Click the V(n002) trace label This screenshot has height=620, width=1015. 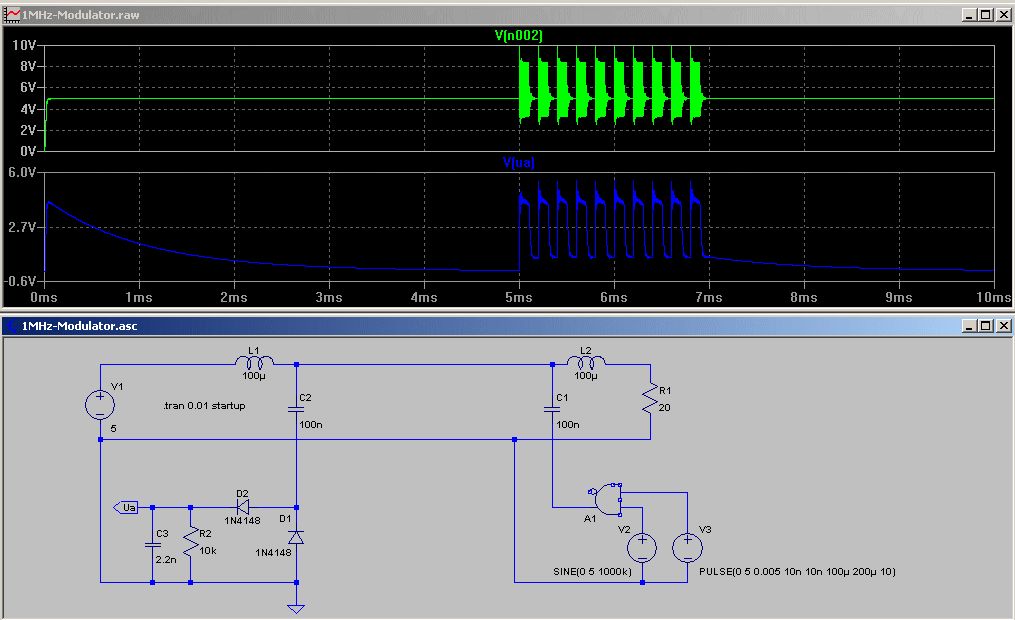point(519,35)
